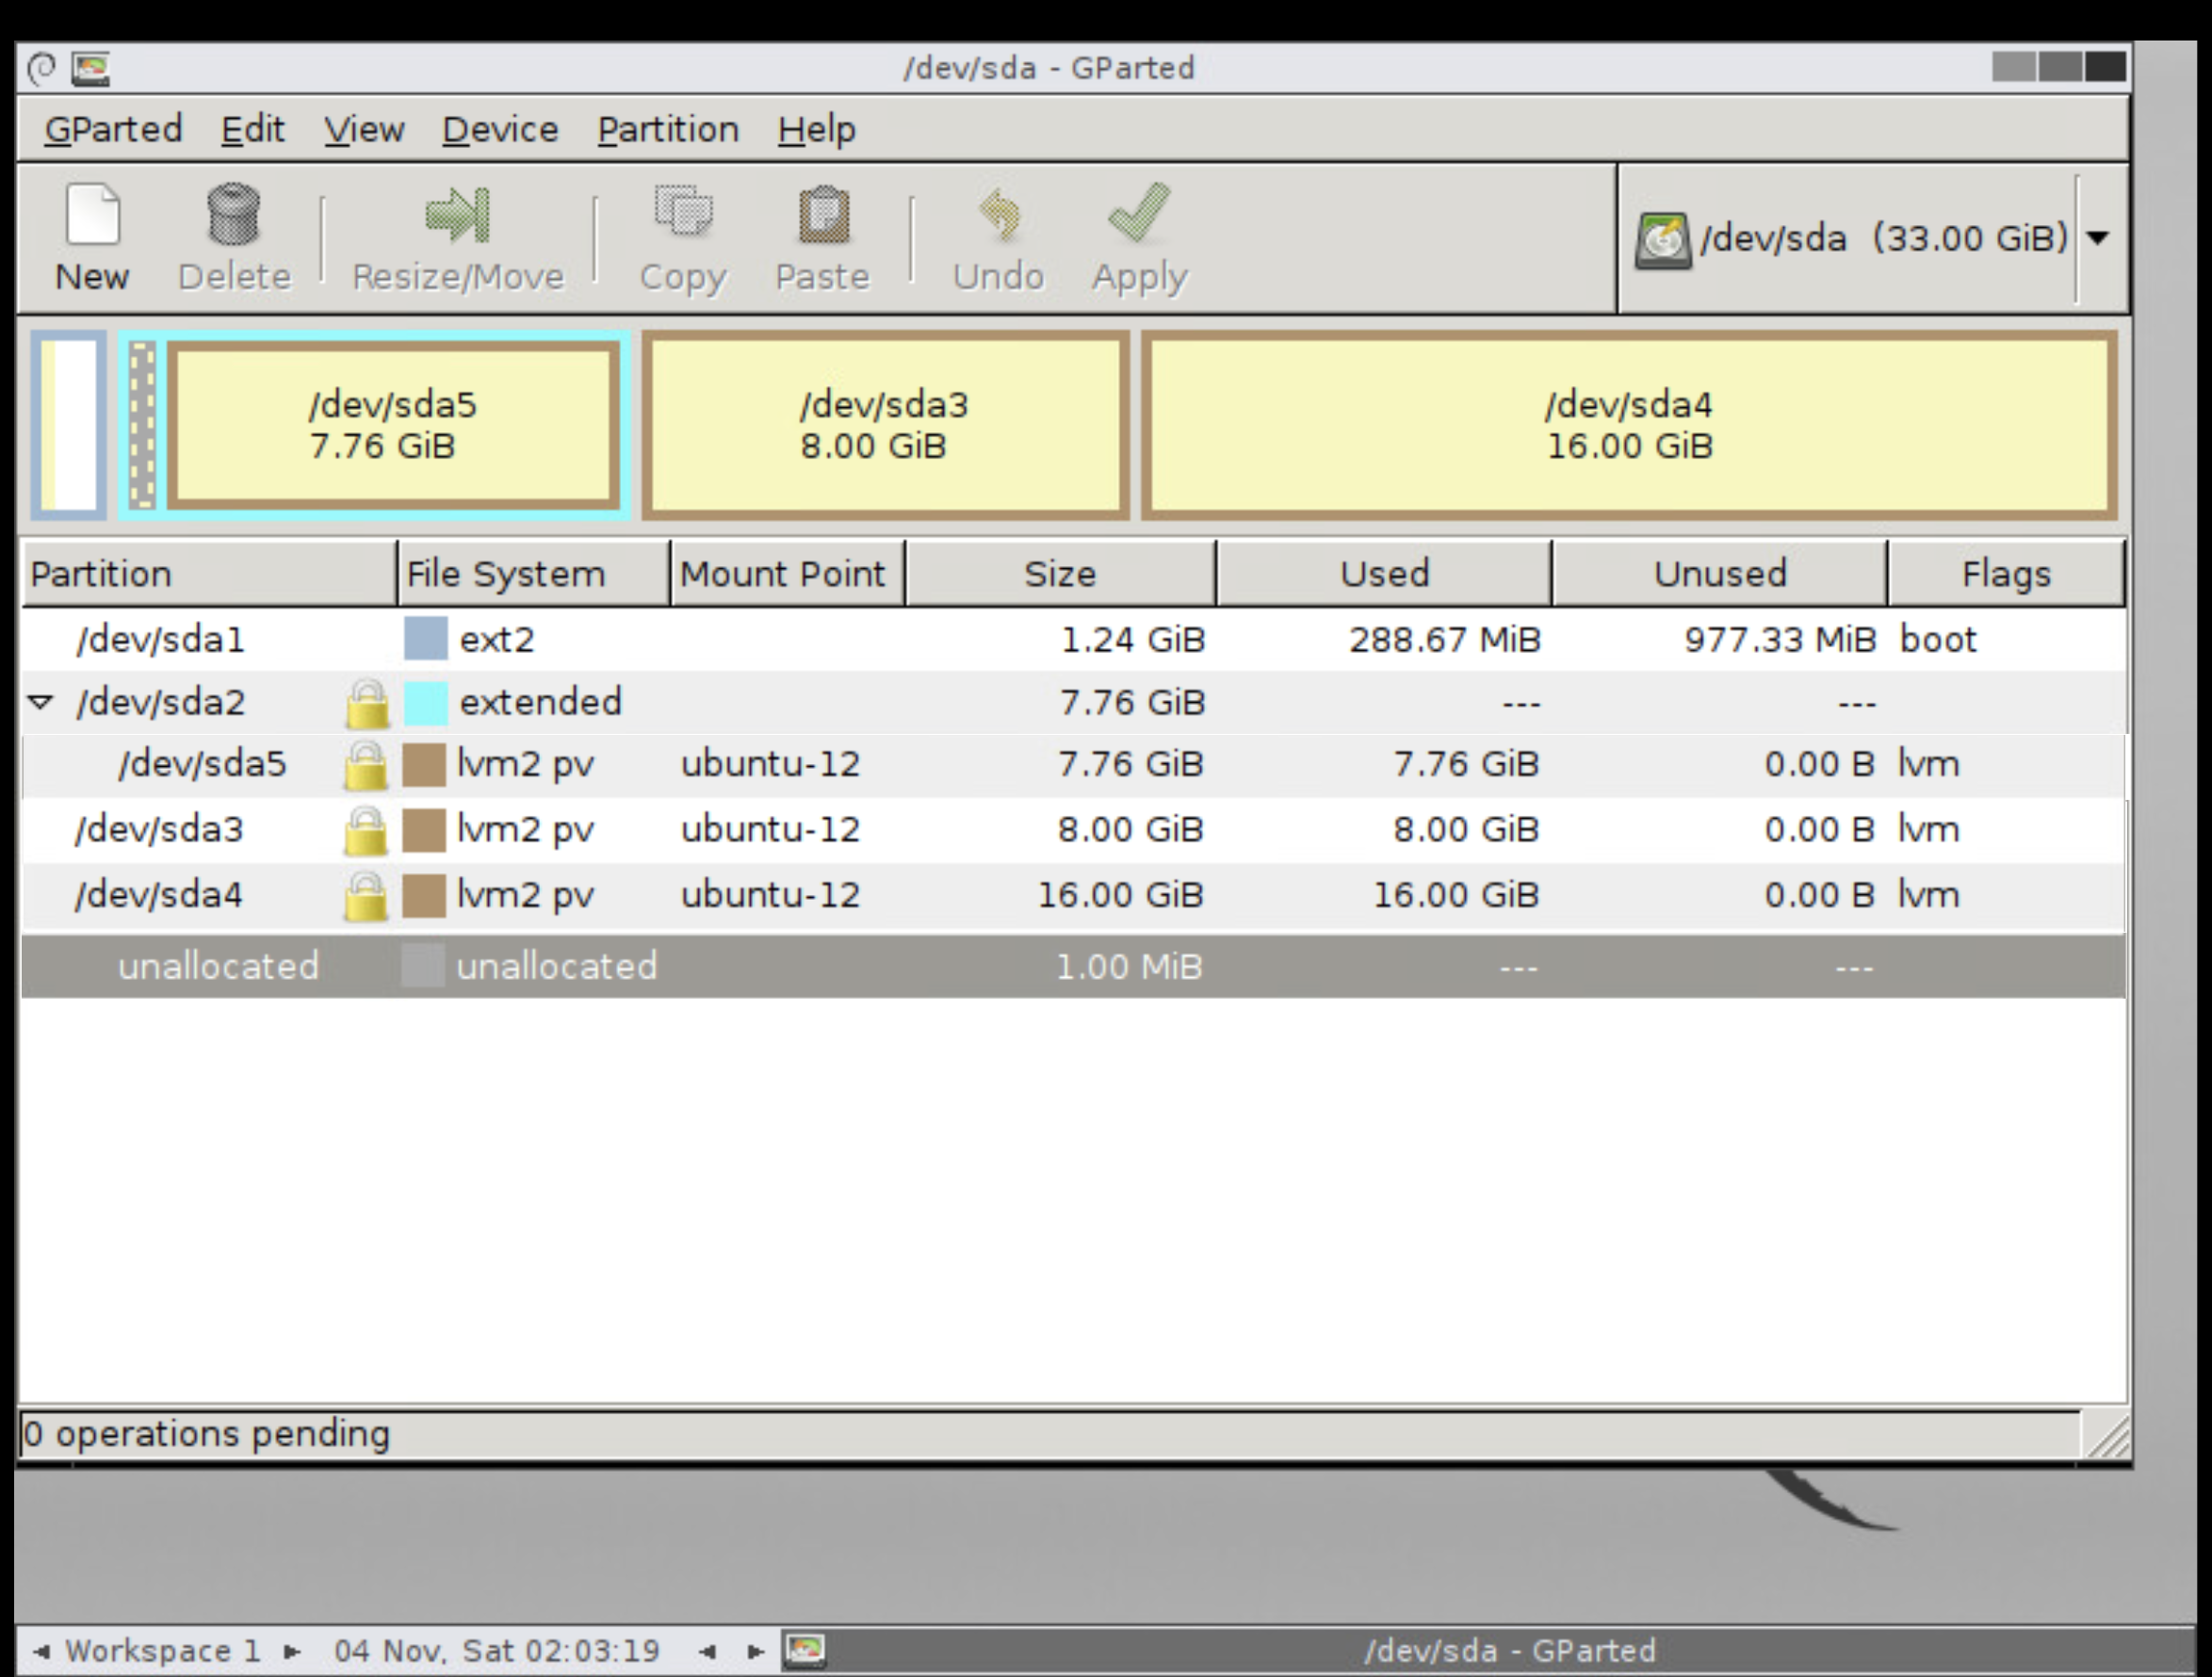
Task: Click the lock icon on the /dev/sda3 row
Action: click(x=367, y=829)
